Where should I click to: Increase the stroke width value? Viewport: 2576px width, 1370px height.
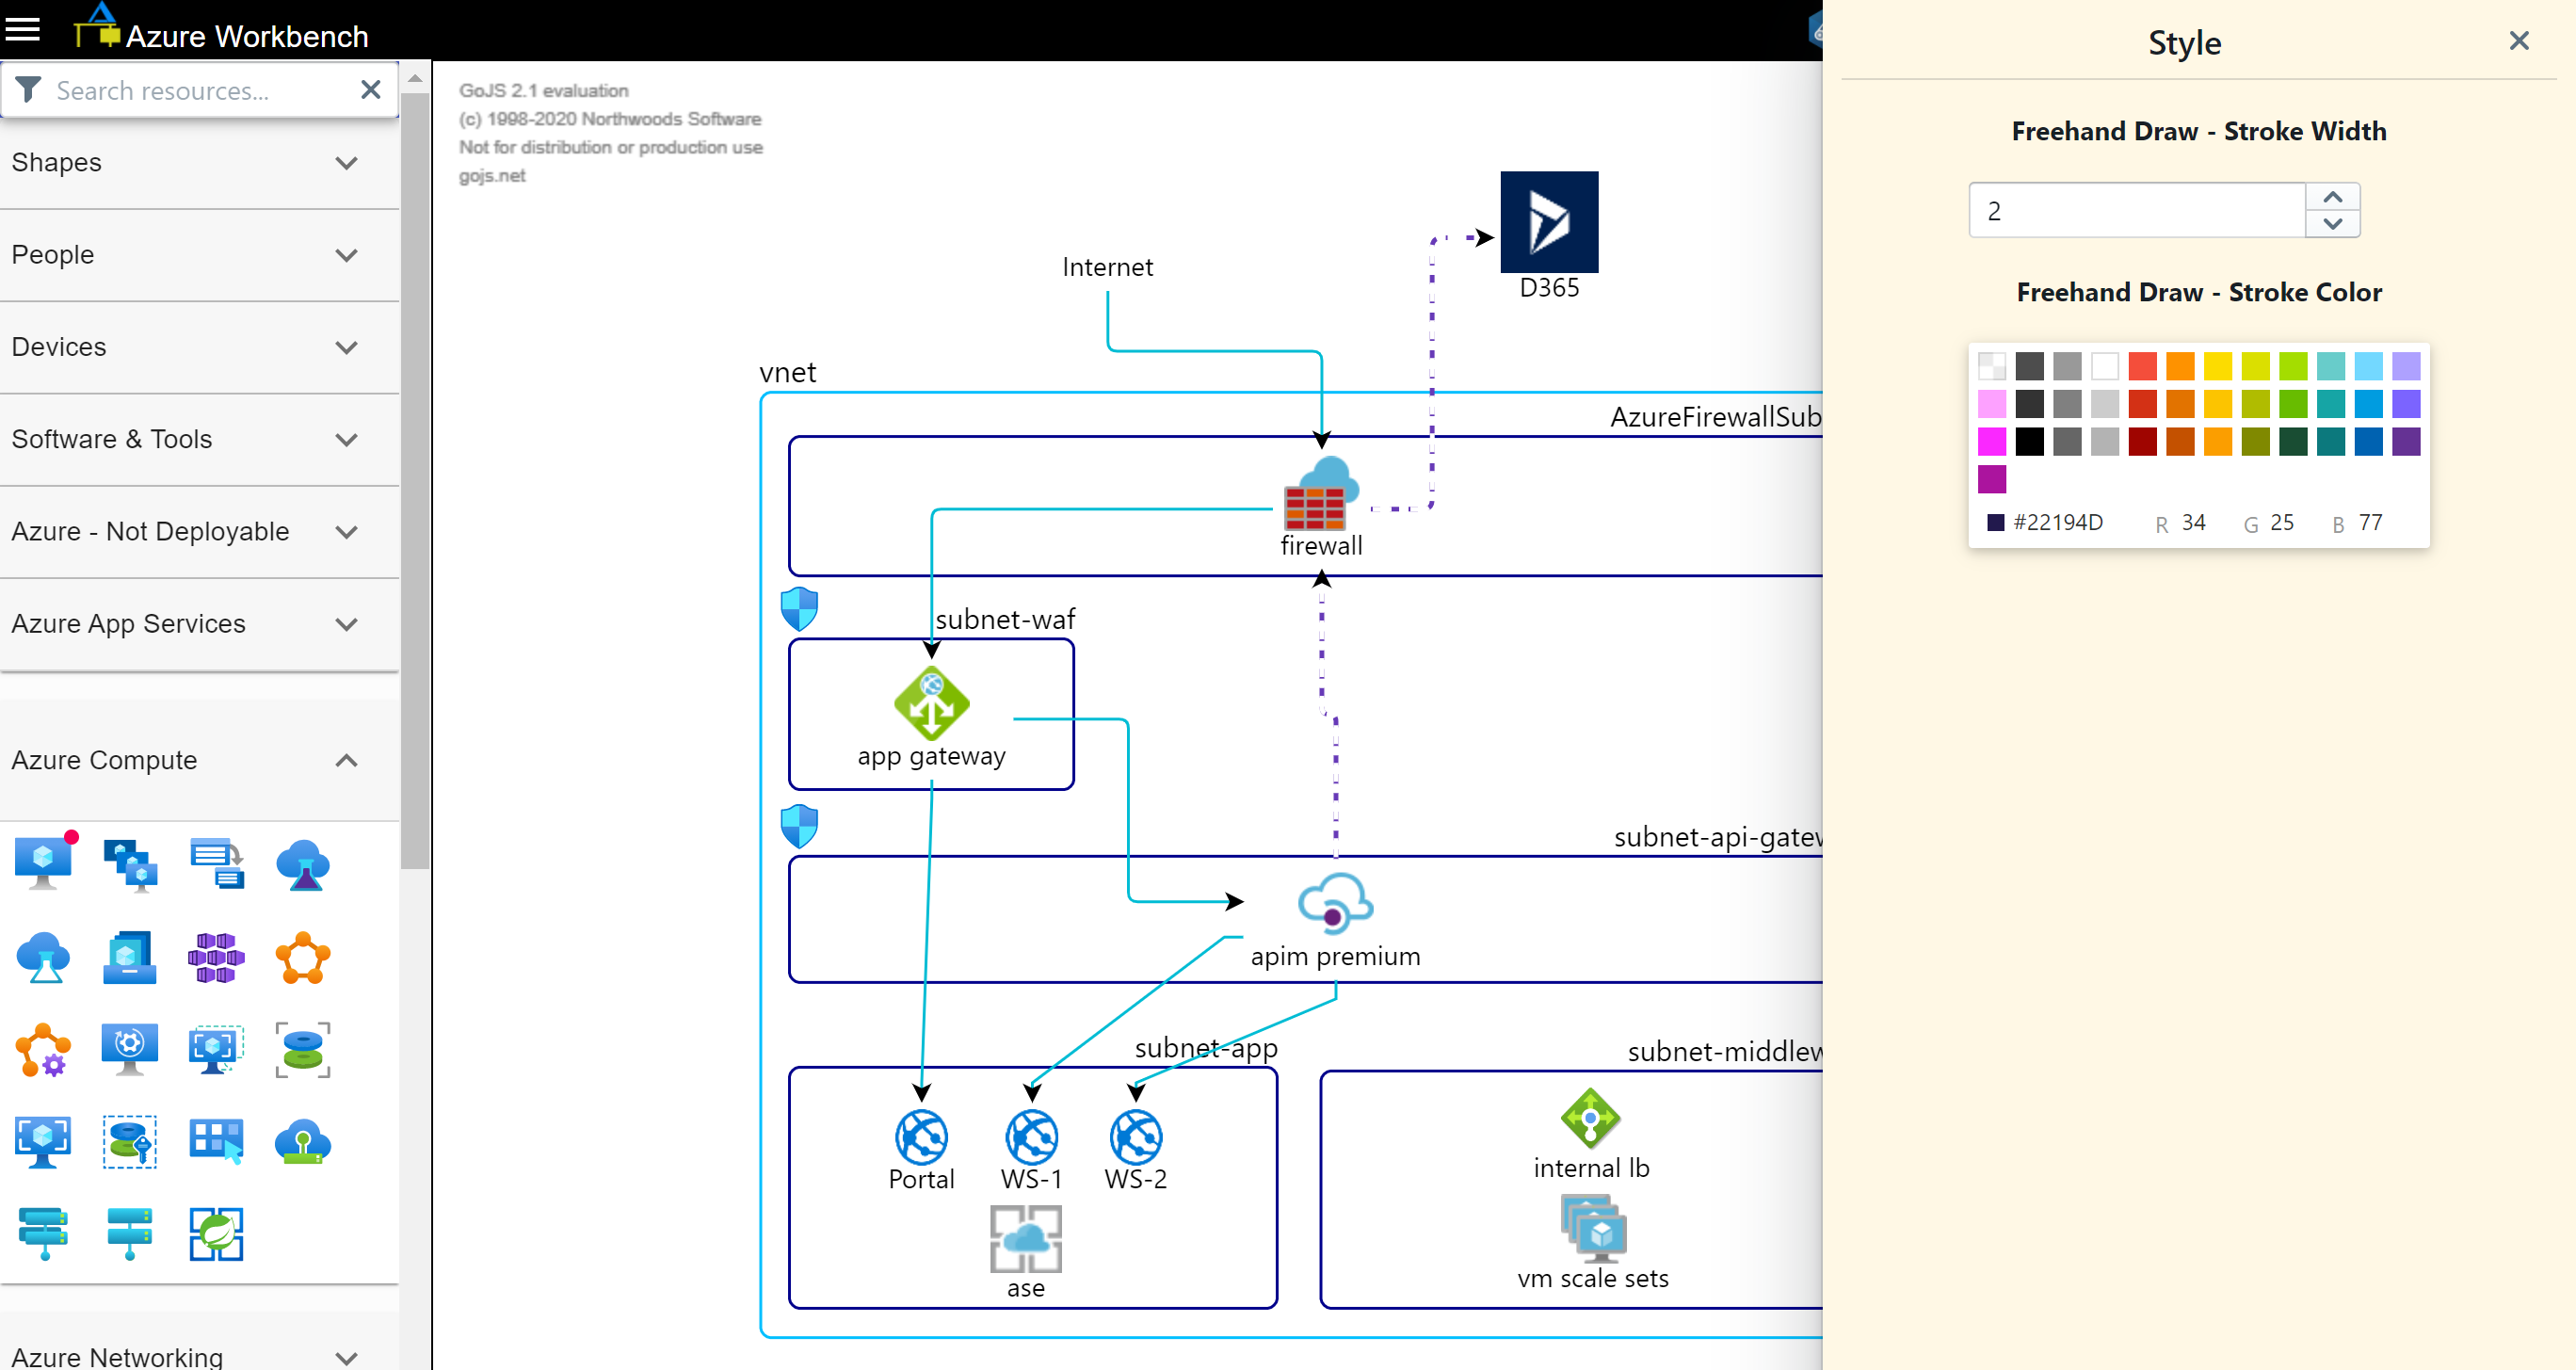pyautogui.click(x=2332, y=197)
